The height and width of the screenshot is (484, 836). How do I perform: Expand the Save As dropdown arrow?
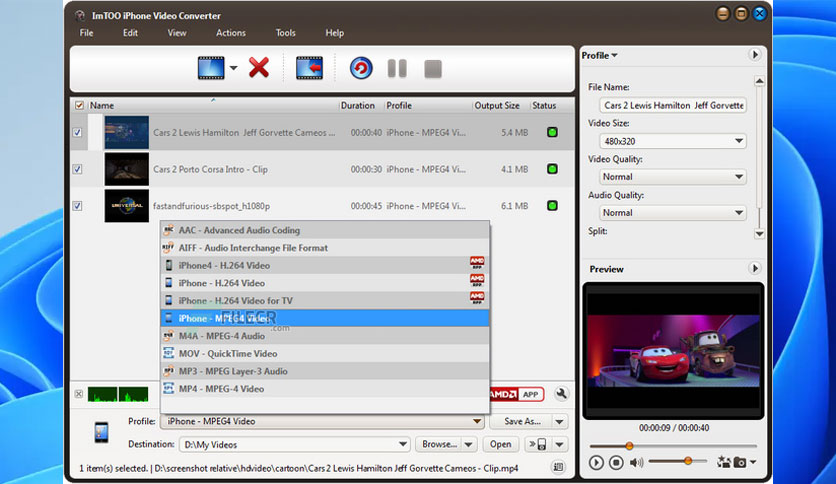click(560, 422)
